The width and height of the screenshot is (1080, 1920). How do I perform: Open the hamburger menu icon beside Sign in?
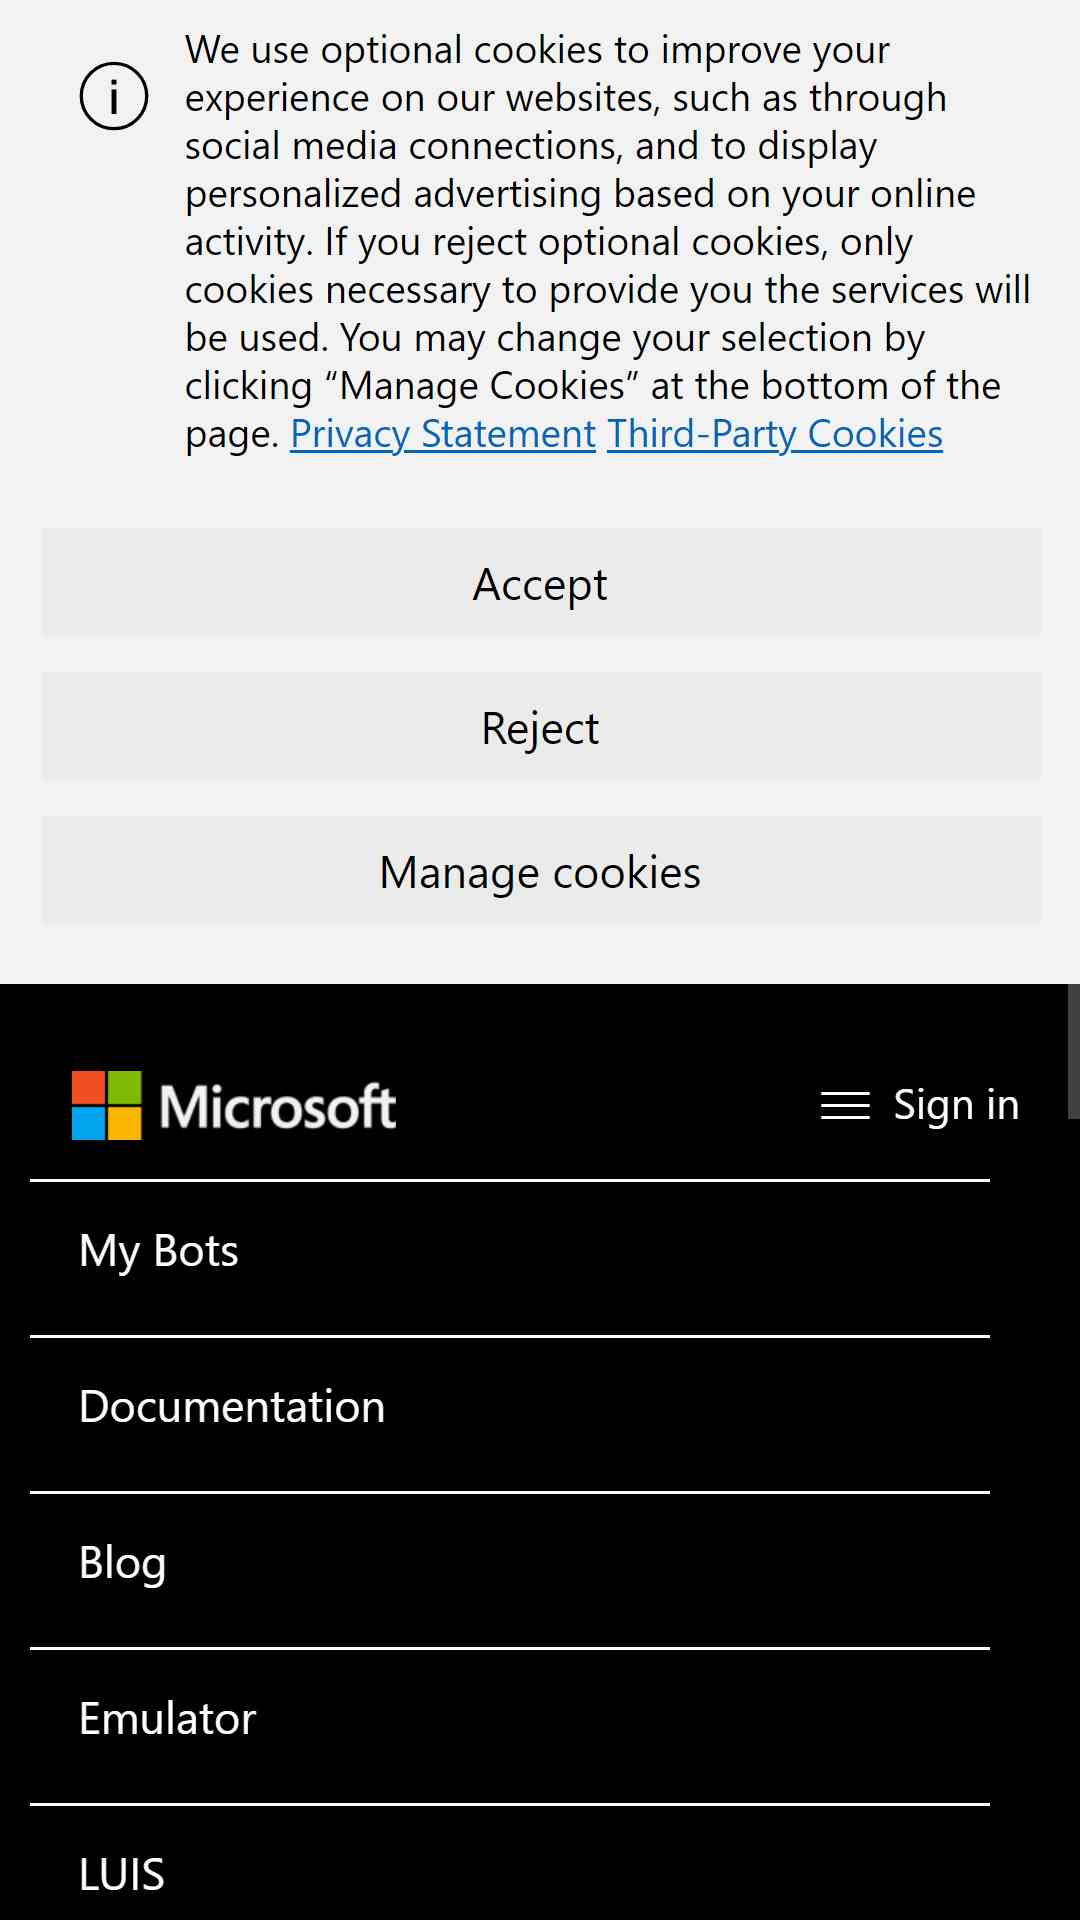coord(845,1106)
